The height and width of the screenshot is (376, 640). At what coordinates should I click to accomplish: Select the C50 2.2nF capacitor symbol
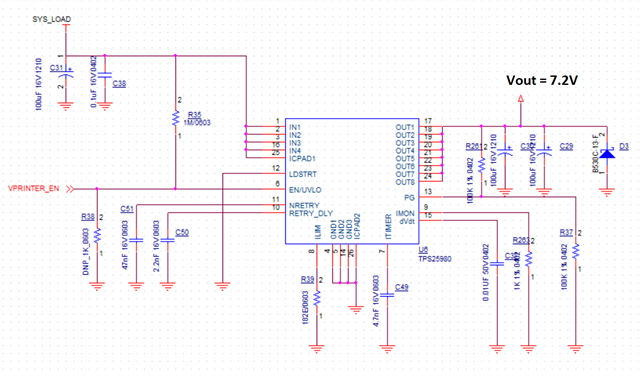[x=168, y=240]
